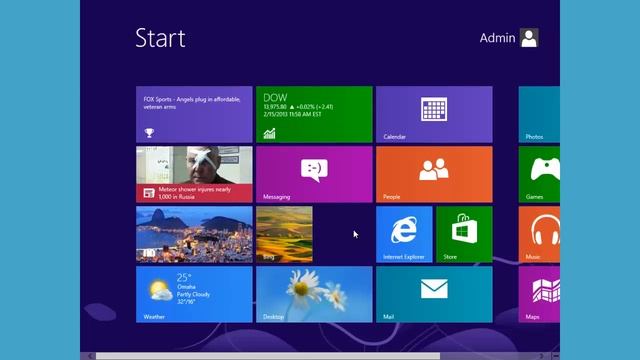Viewport: 640px width, 360px height.
Task: Click the Admin user name
Action: coord(497,38)
